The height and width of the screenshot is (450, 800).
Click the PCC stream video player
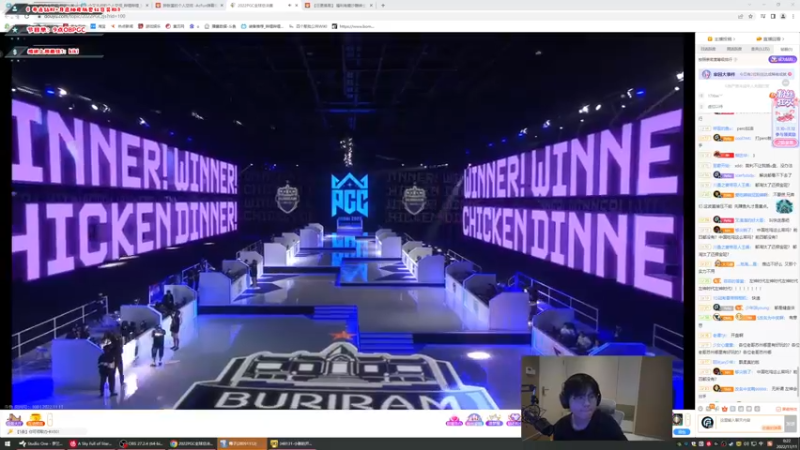tap(347, 220)
